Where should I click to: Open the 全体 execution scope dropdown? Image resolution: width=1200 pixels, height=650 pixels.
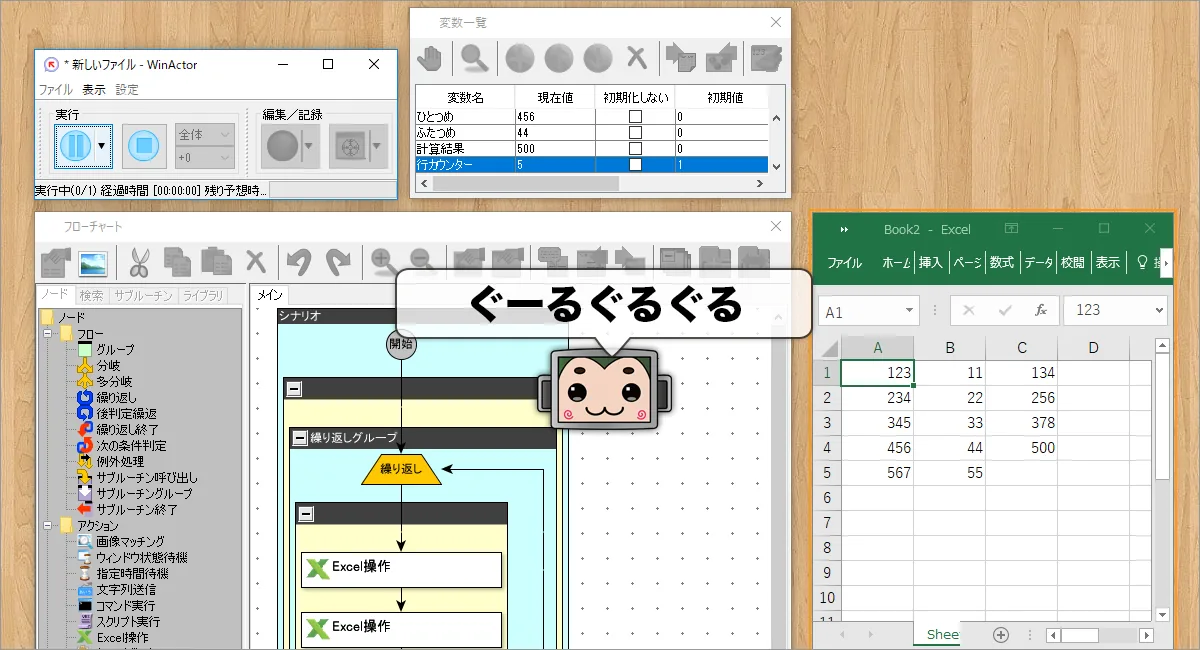(205, 134)
